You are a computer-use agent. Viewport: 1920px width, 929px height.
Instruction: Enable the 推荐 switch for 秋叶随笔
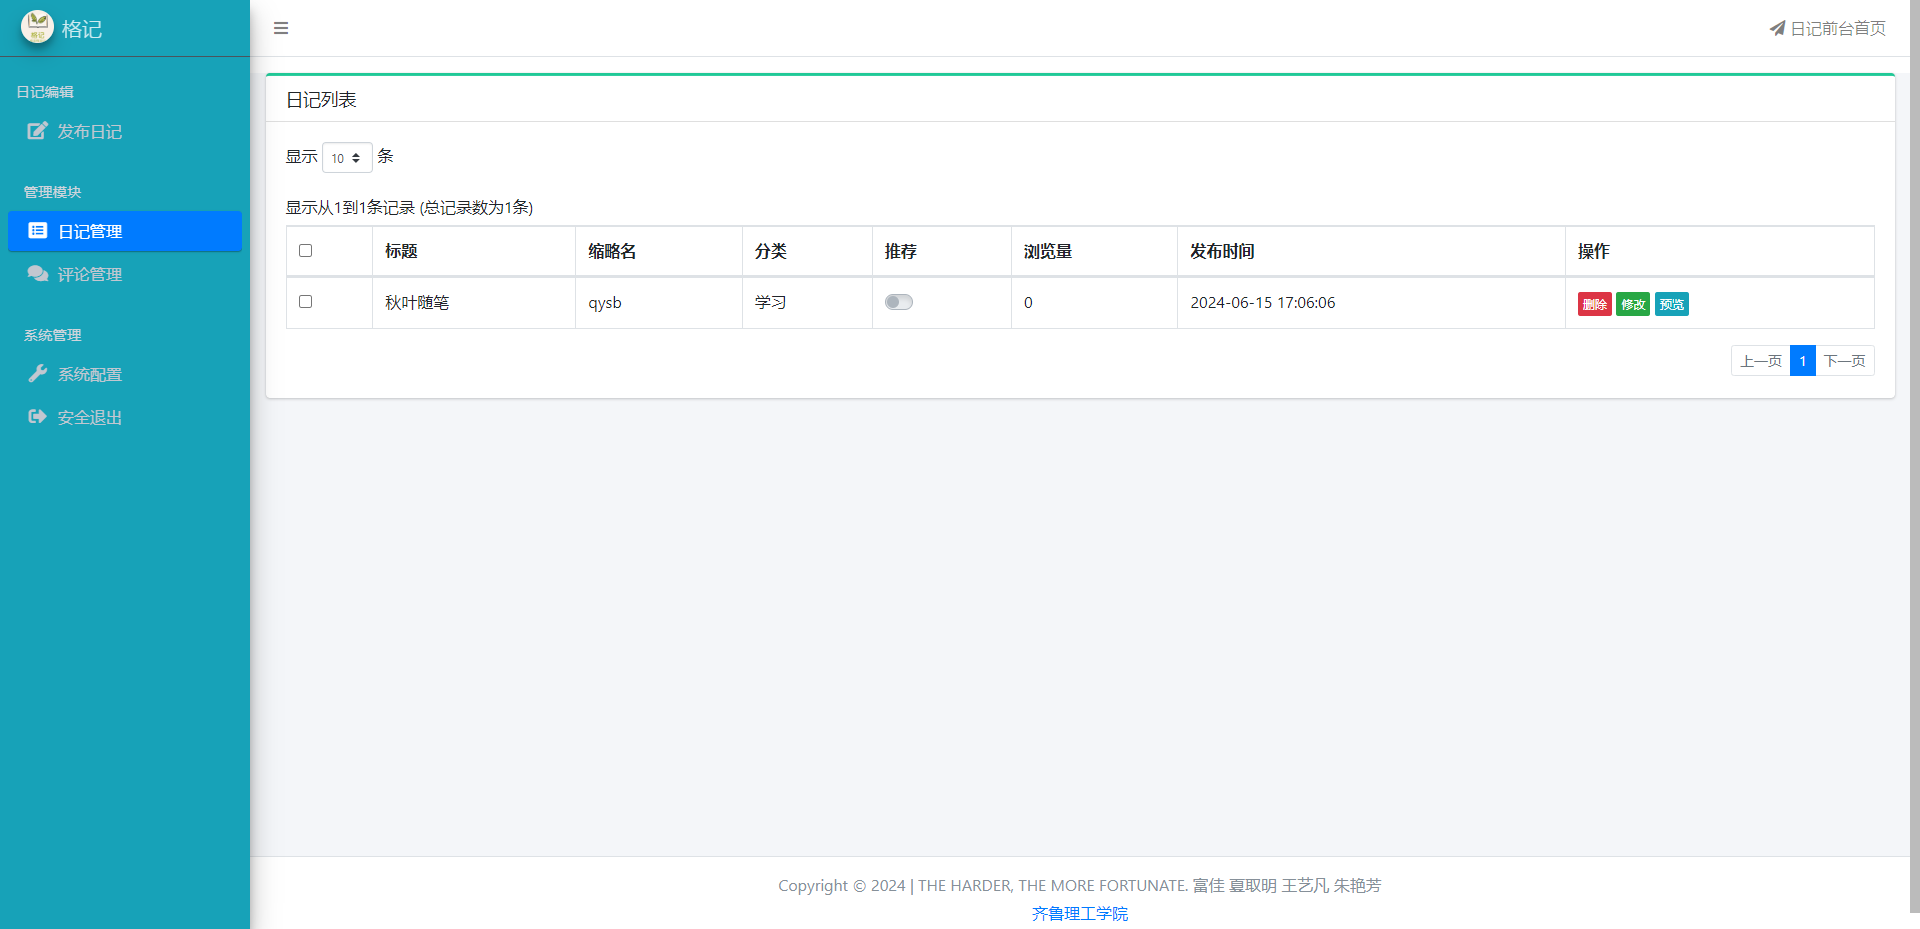(898, 302)
